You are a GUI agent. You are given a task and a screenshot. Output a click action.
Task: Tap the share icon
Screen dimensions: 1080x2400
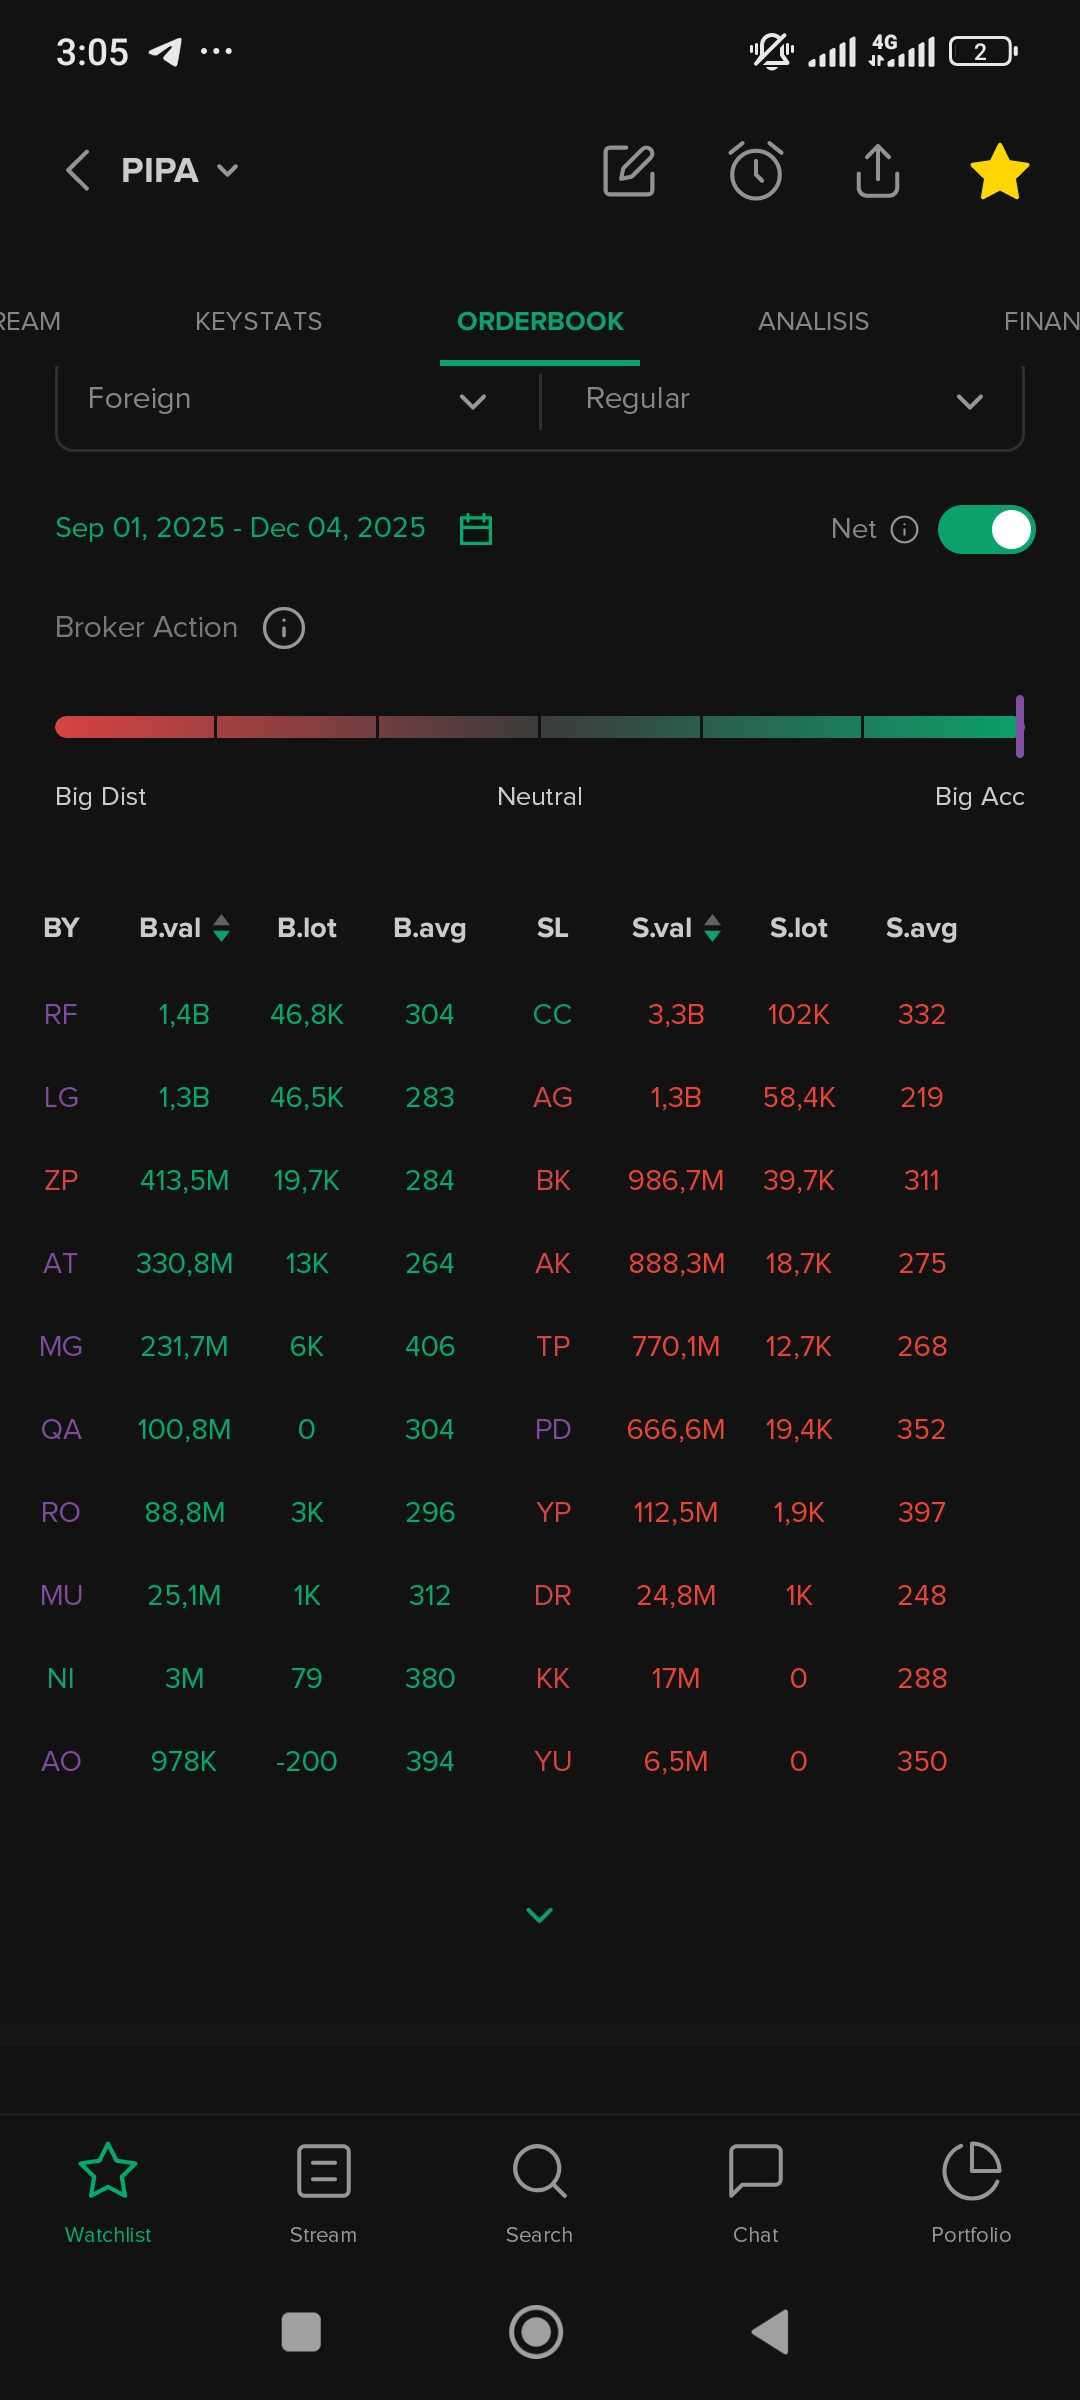[877, 171]
